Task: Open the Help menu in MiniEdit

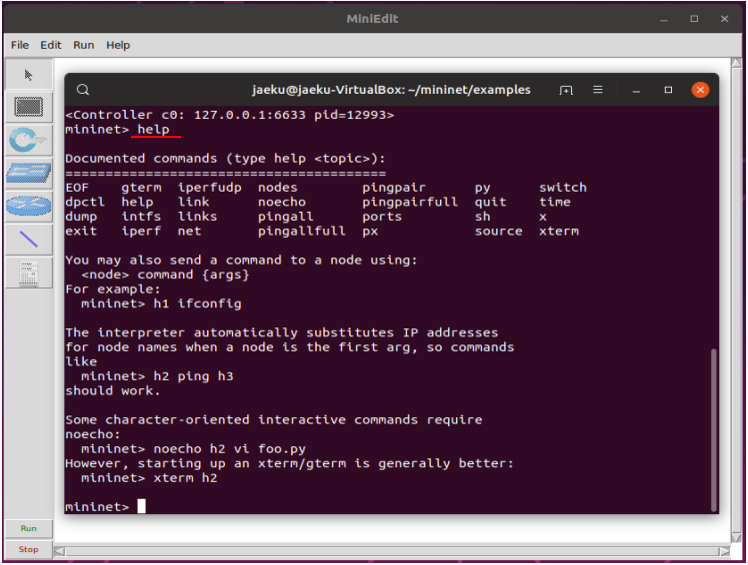Action: tap(118, 45)
